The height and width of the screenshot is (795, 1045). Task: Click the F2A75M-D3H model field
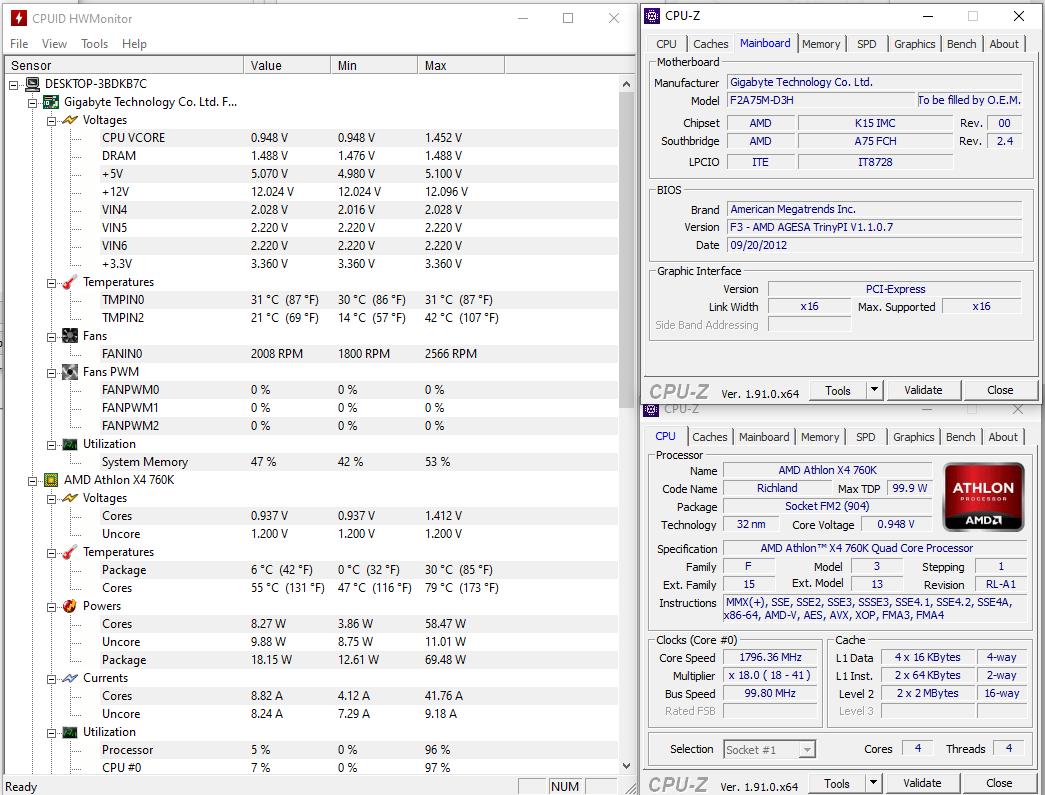tap(821, 101)
